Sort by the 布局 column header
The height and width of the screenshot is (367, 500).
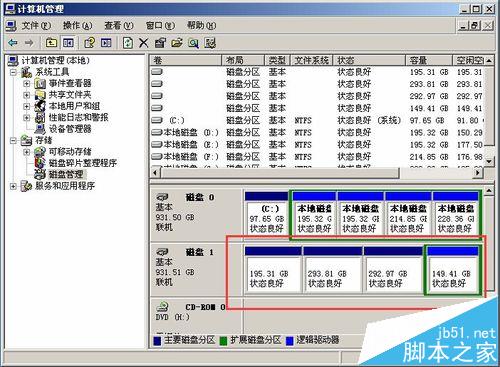(x=243, y=60)
